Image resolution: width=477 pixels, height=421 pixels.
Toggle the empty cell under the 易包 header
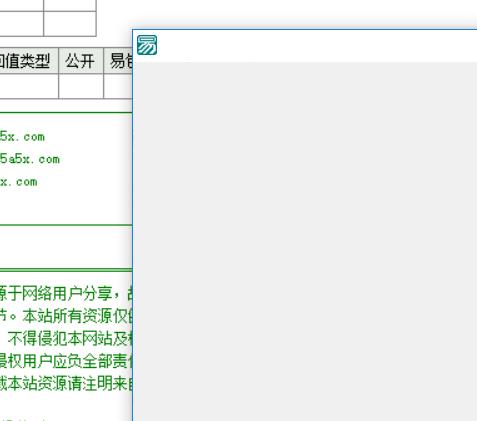point(118,86)
